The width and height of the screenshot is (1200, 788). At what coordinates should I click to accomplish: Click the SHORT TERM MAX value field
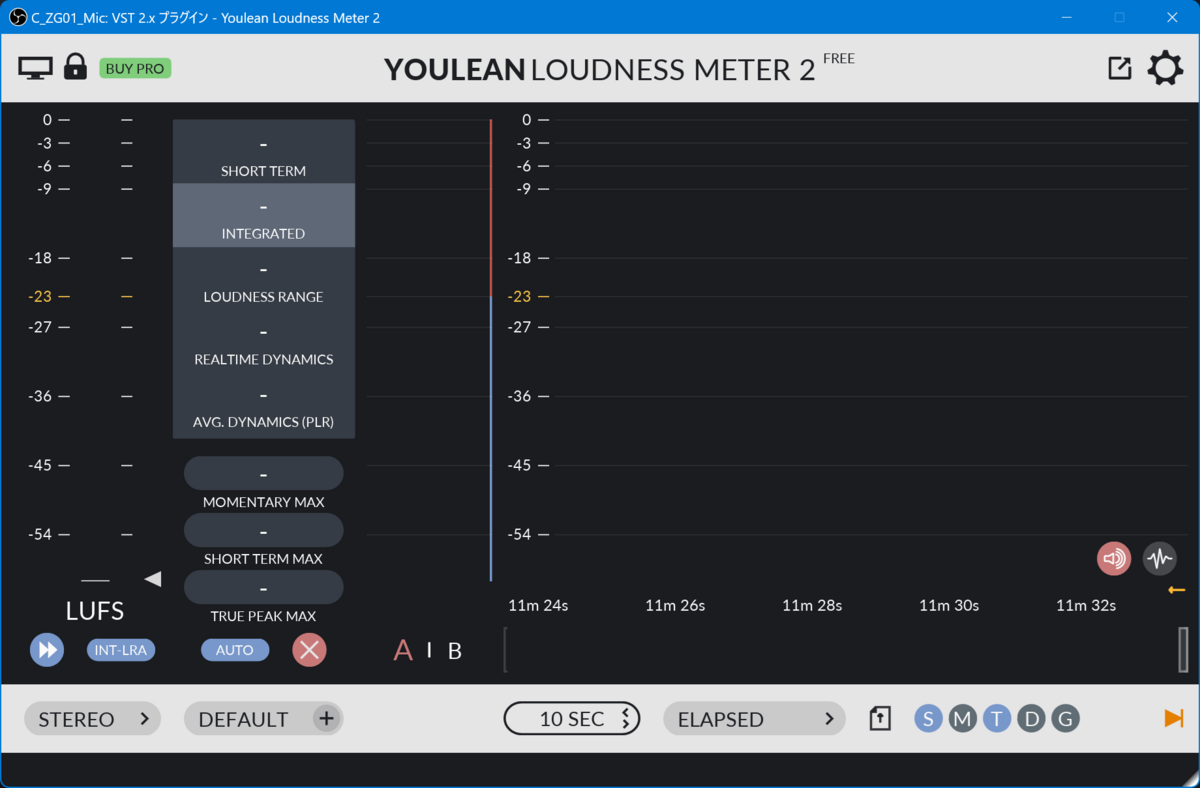coord(264,530)
